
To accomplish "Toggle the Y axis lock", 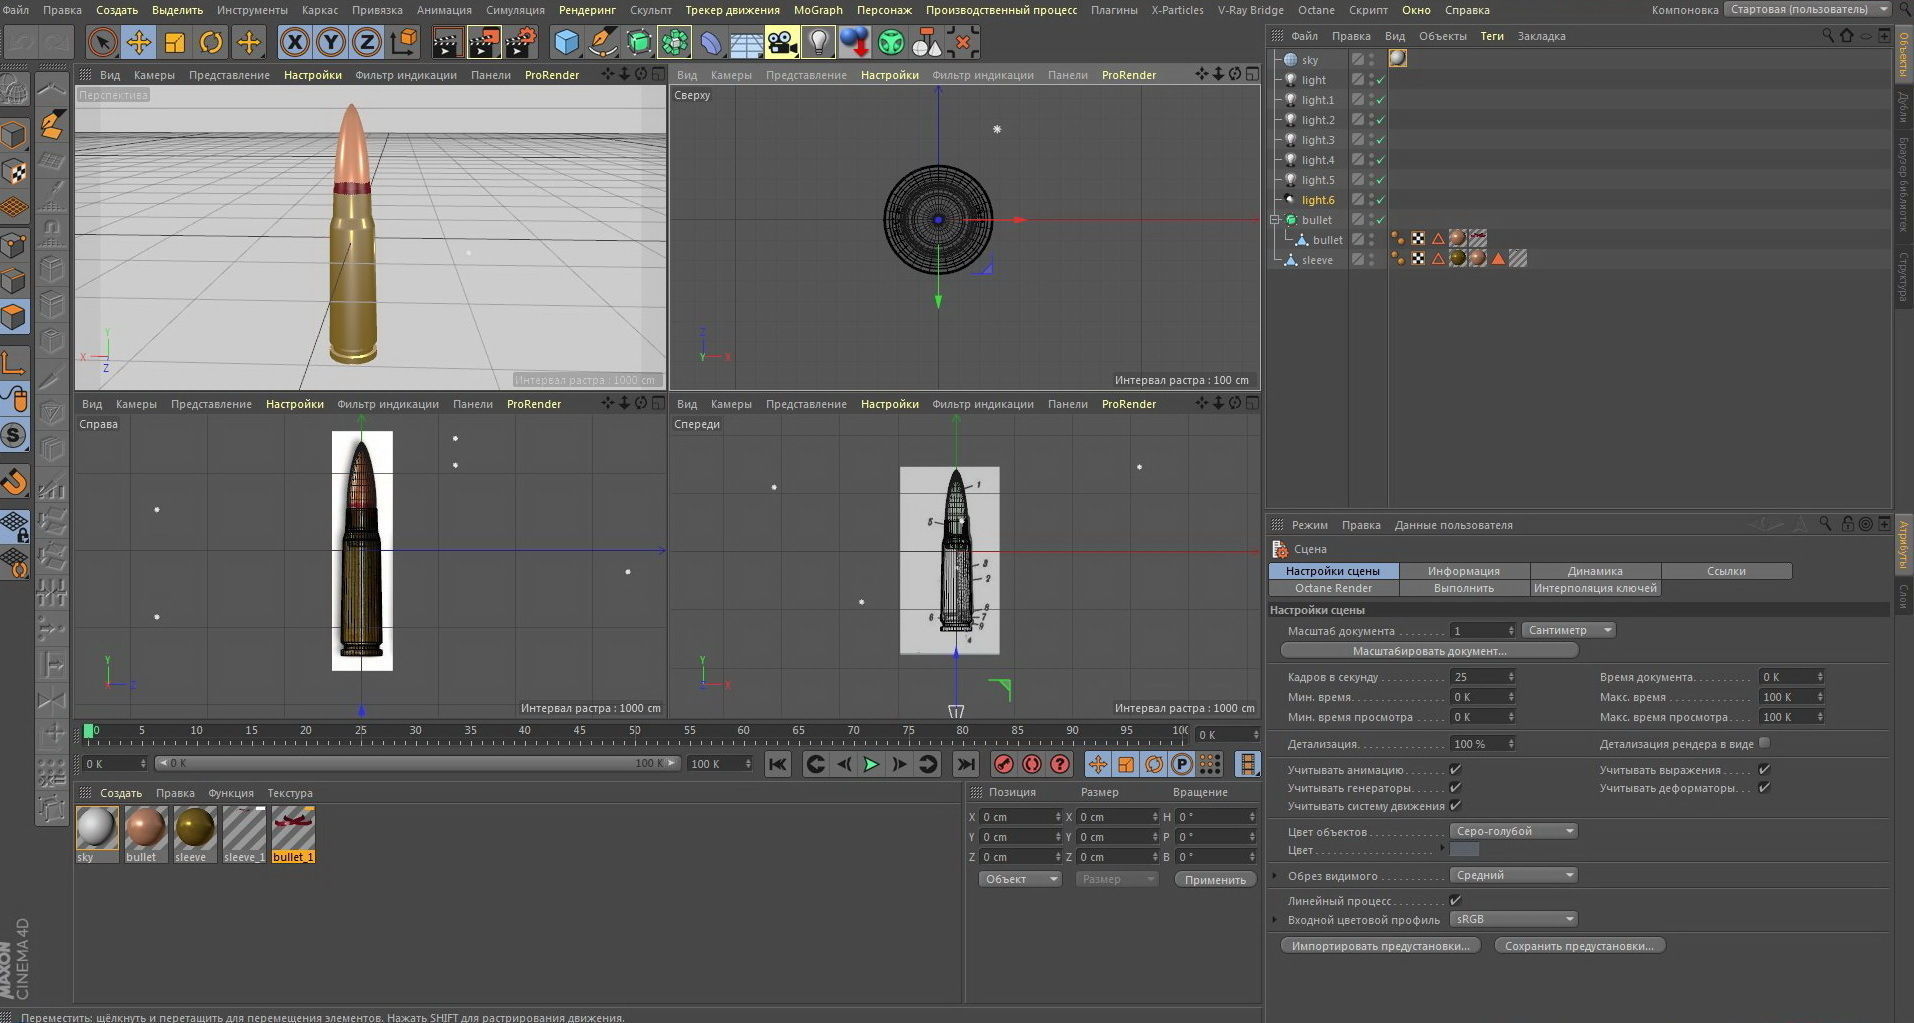I will (x=330, y=42).
